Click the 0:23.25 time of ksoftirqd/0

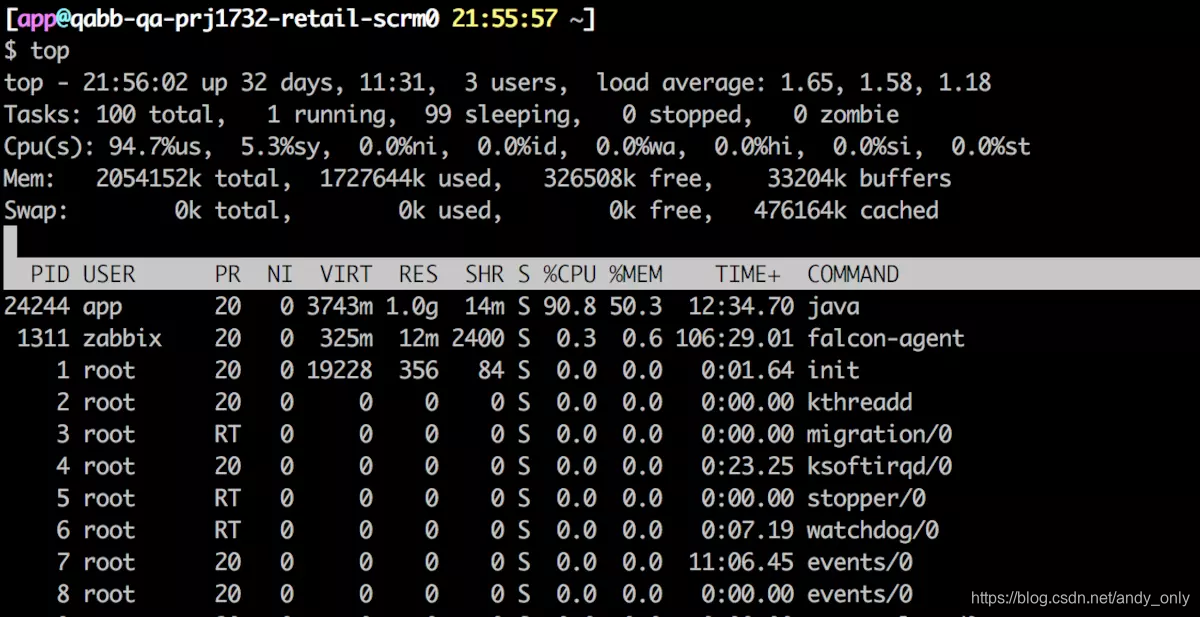pos(748,466)
